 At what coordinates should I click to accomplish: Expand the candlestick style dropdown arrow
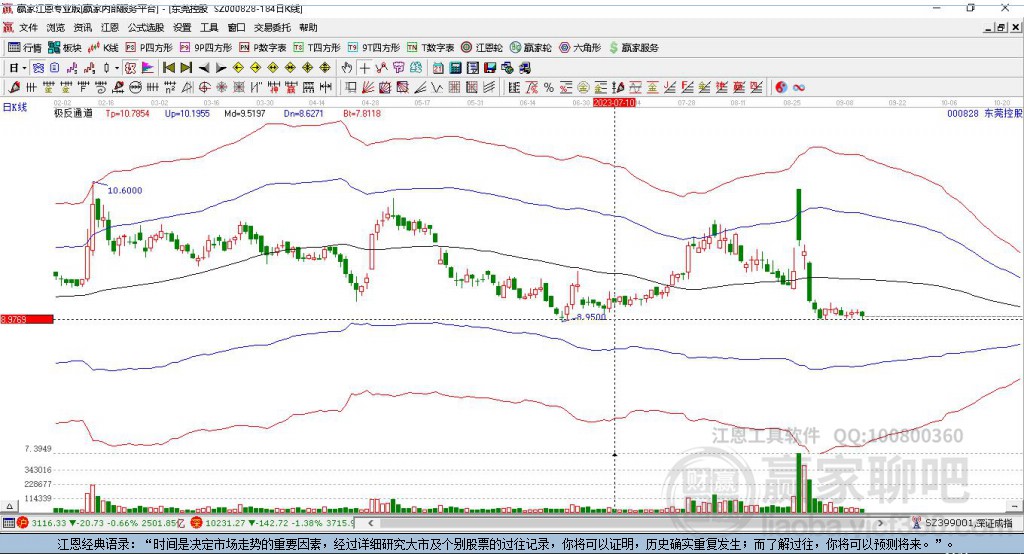coord(117,68)
